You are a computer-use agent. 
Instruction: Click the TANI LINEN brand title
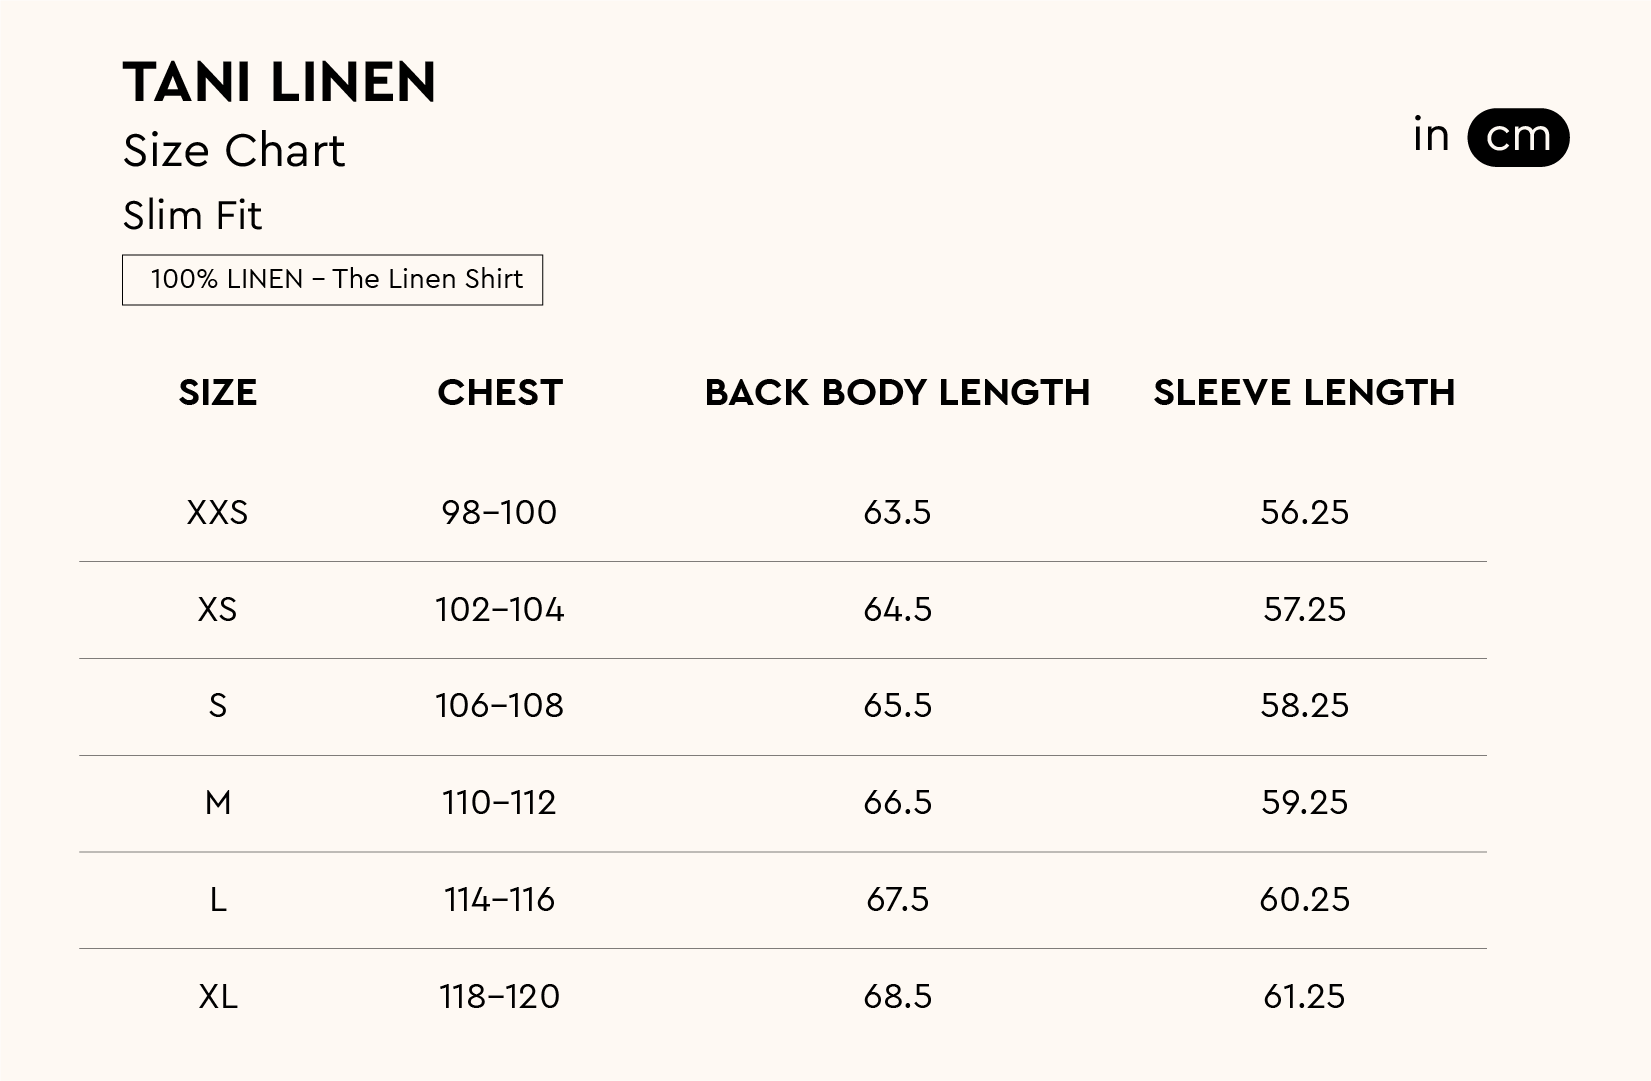click(x=280, y=82)
